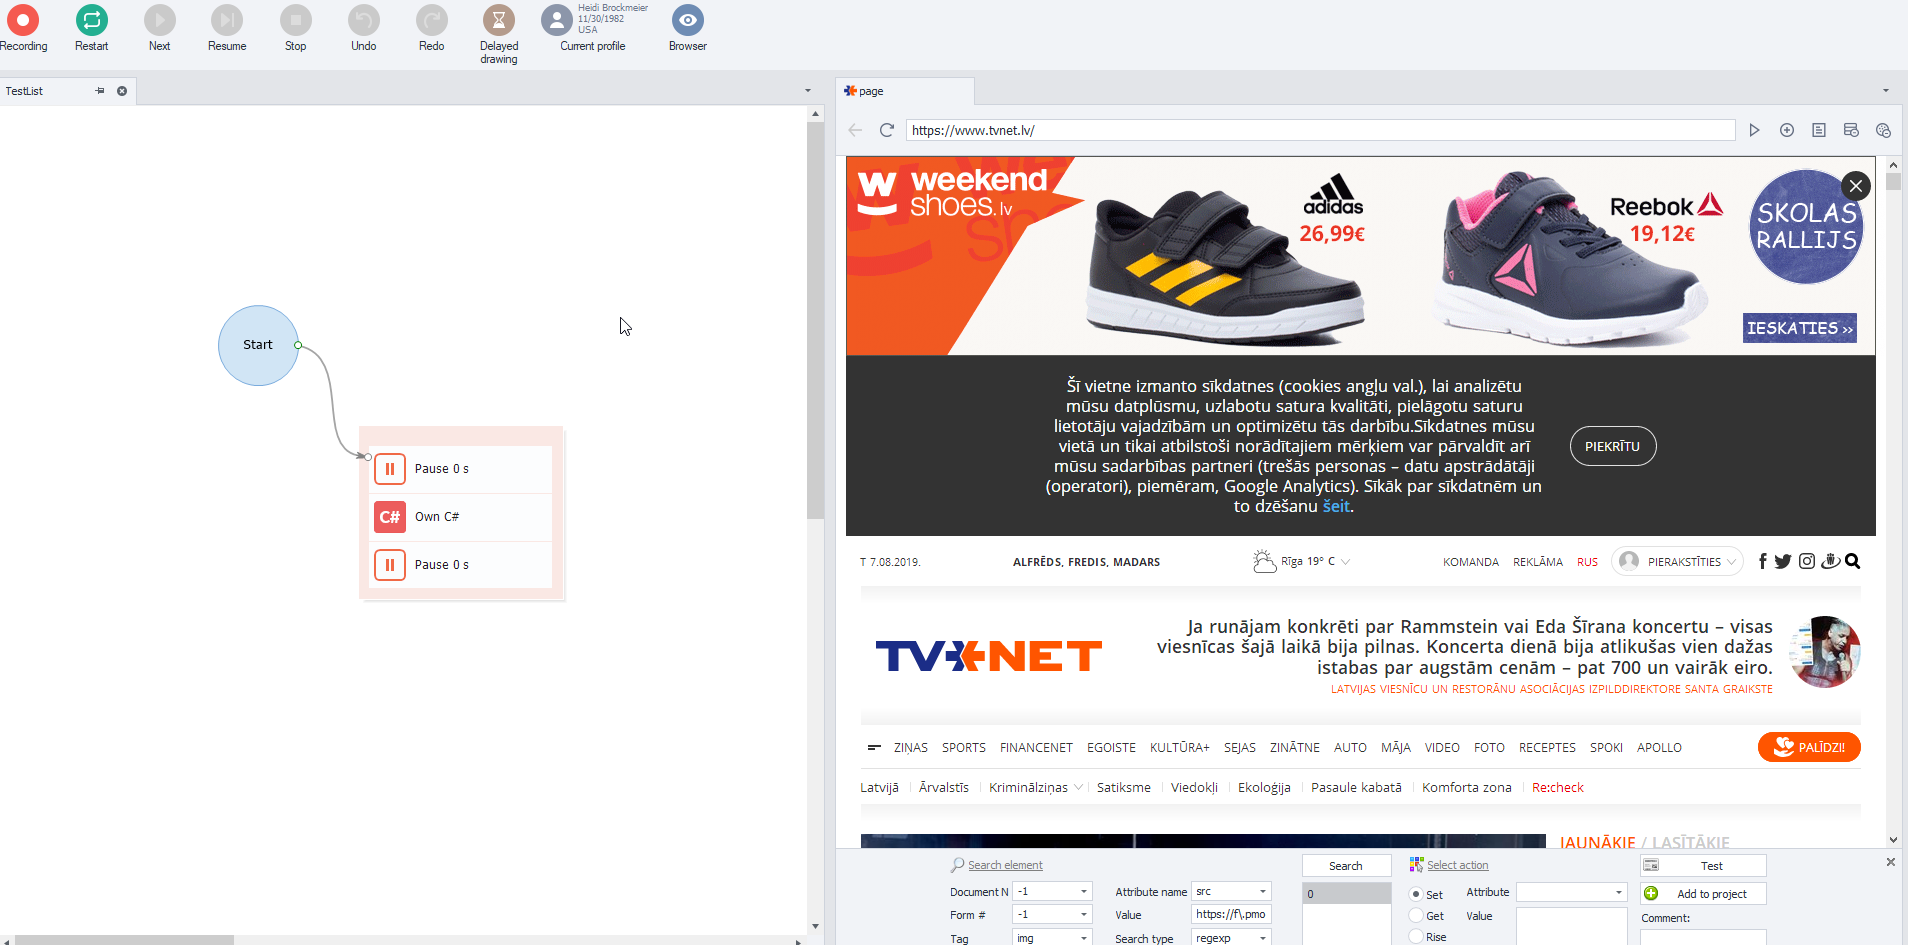1908x945 pixels.
Task: Open the hamburger menu before ZIŅAS
Action: pos(873,747)
